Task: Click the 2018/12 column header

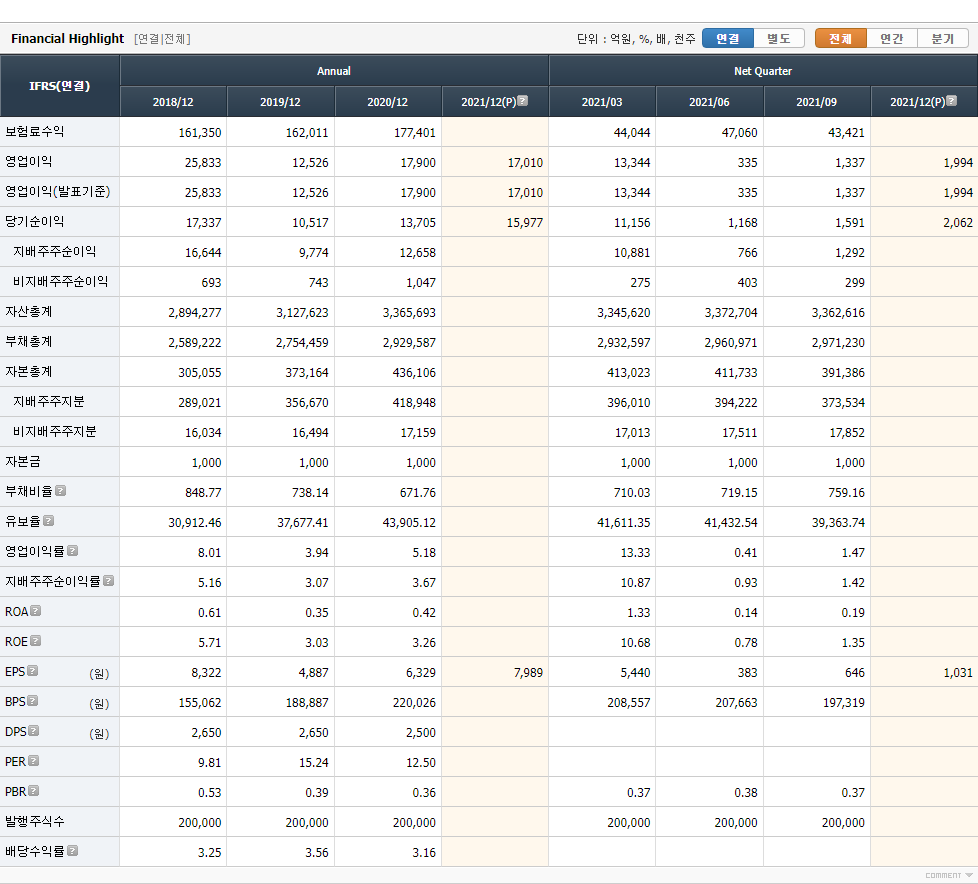Action: tap(173, 102)
